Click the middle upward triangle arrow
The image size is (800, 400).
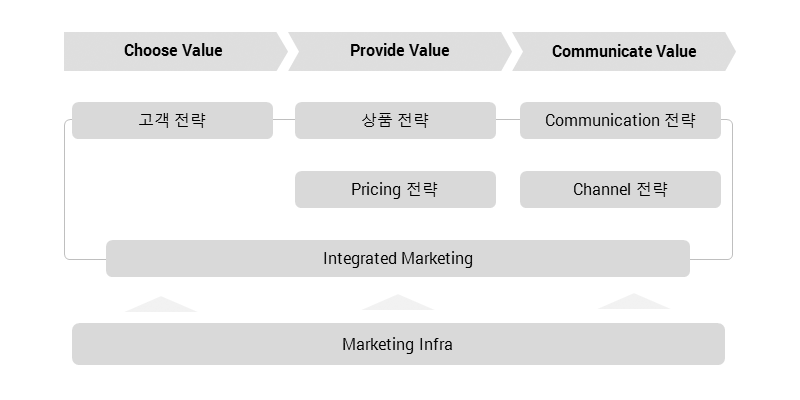point(398,303)
